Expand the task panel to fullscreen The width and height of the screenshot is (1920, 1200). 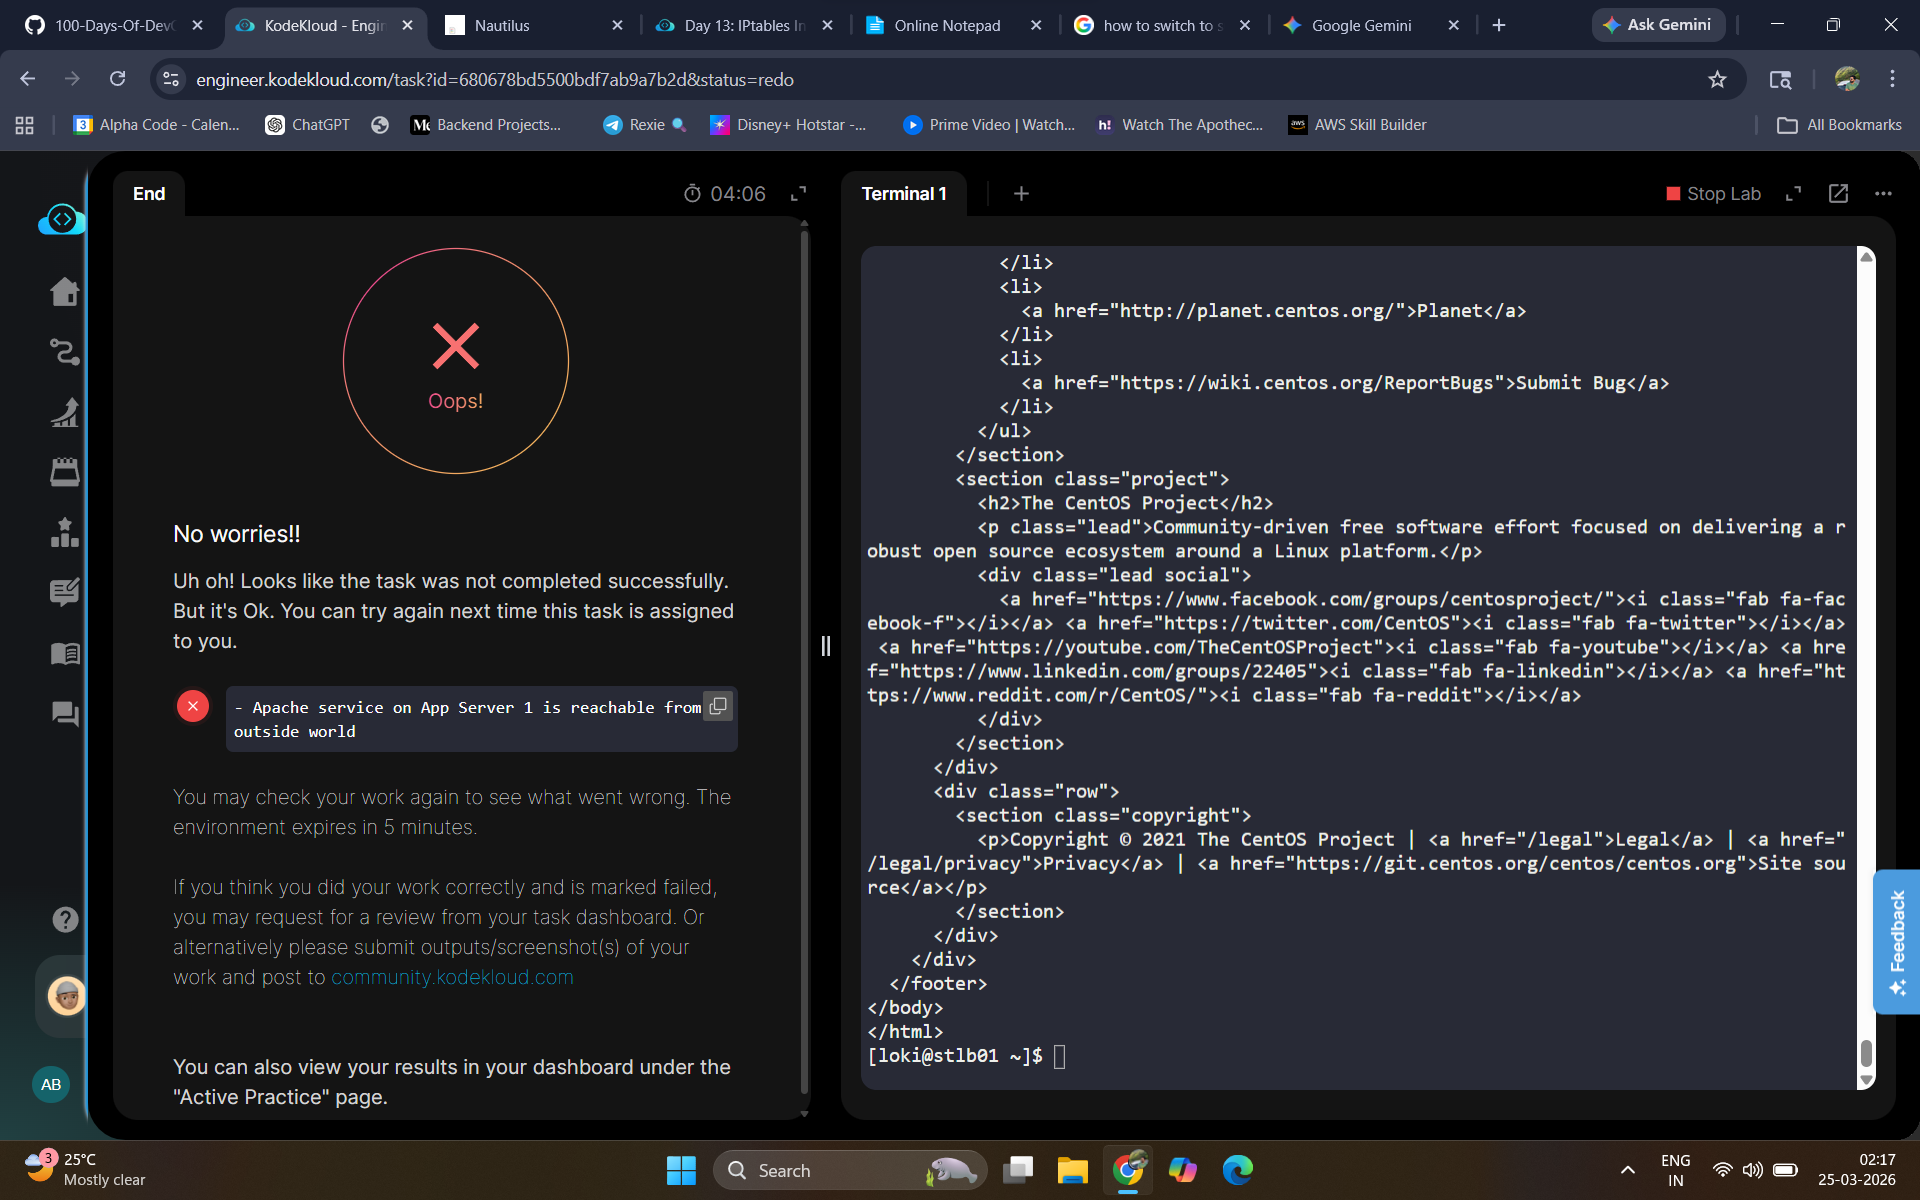point(798,194)
